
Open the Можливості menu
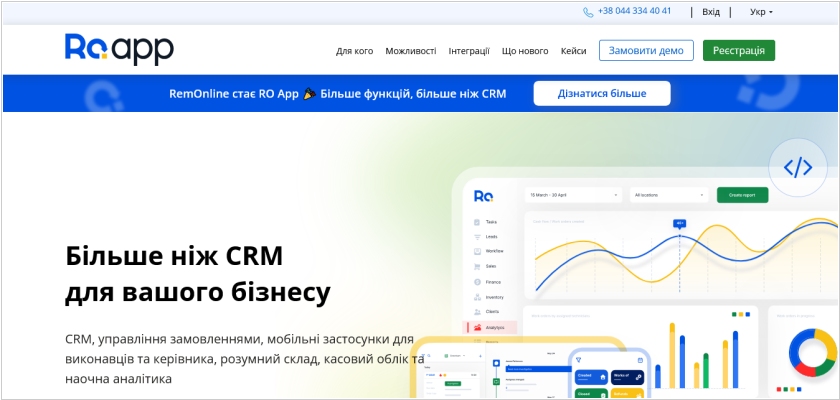tap(411, 51)
